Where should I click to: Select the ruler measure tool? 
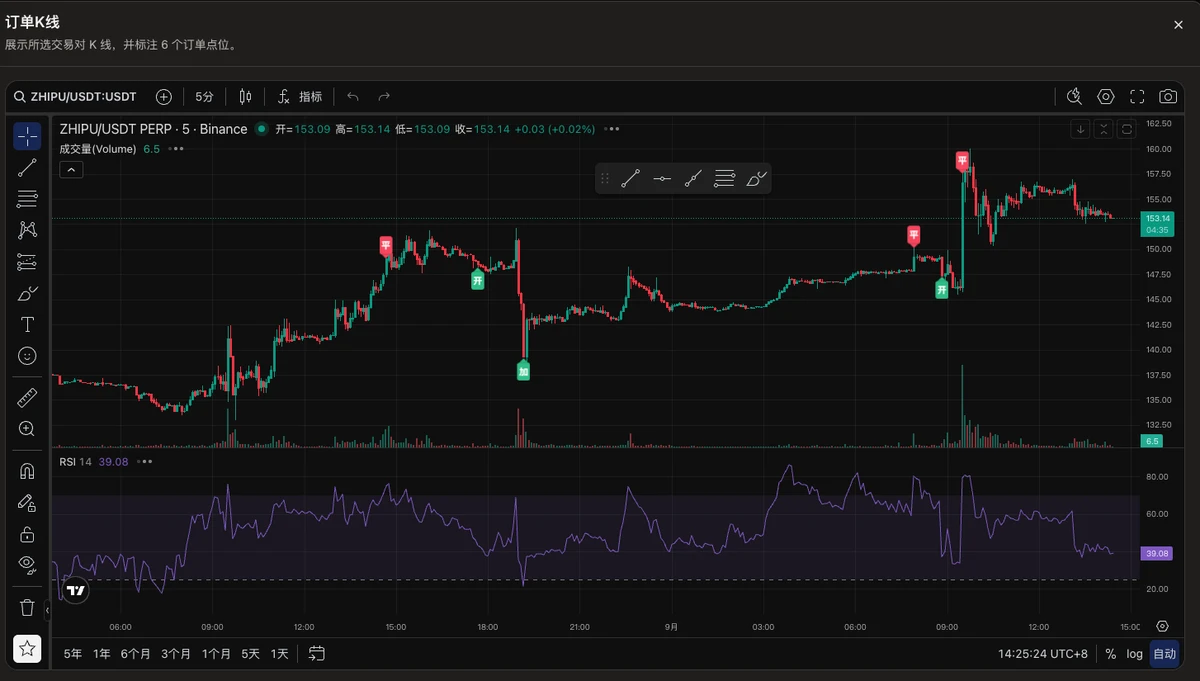(27, 398)
